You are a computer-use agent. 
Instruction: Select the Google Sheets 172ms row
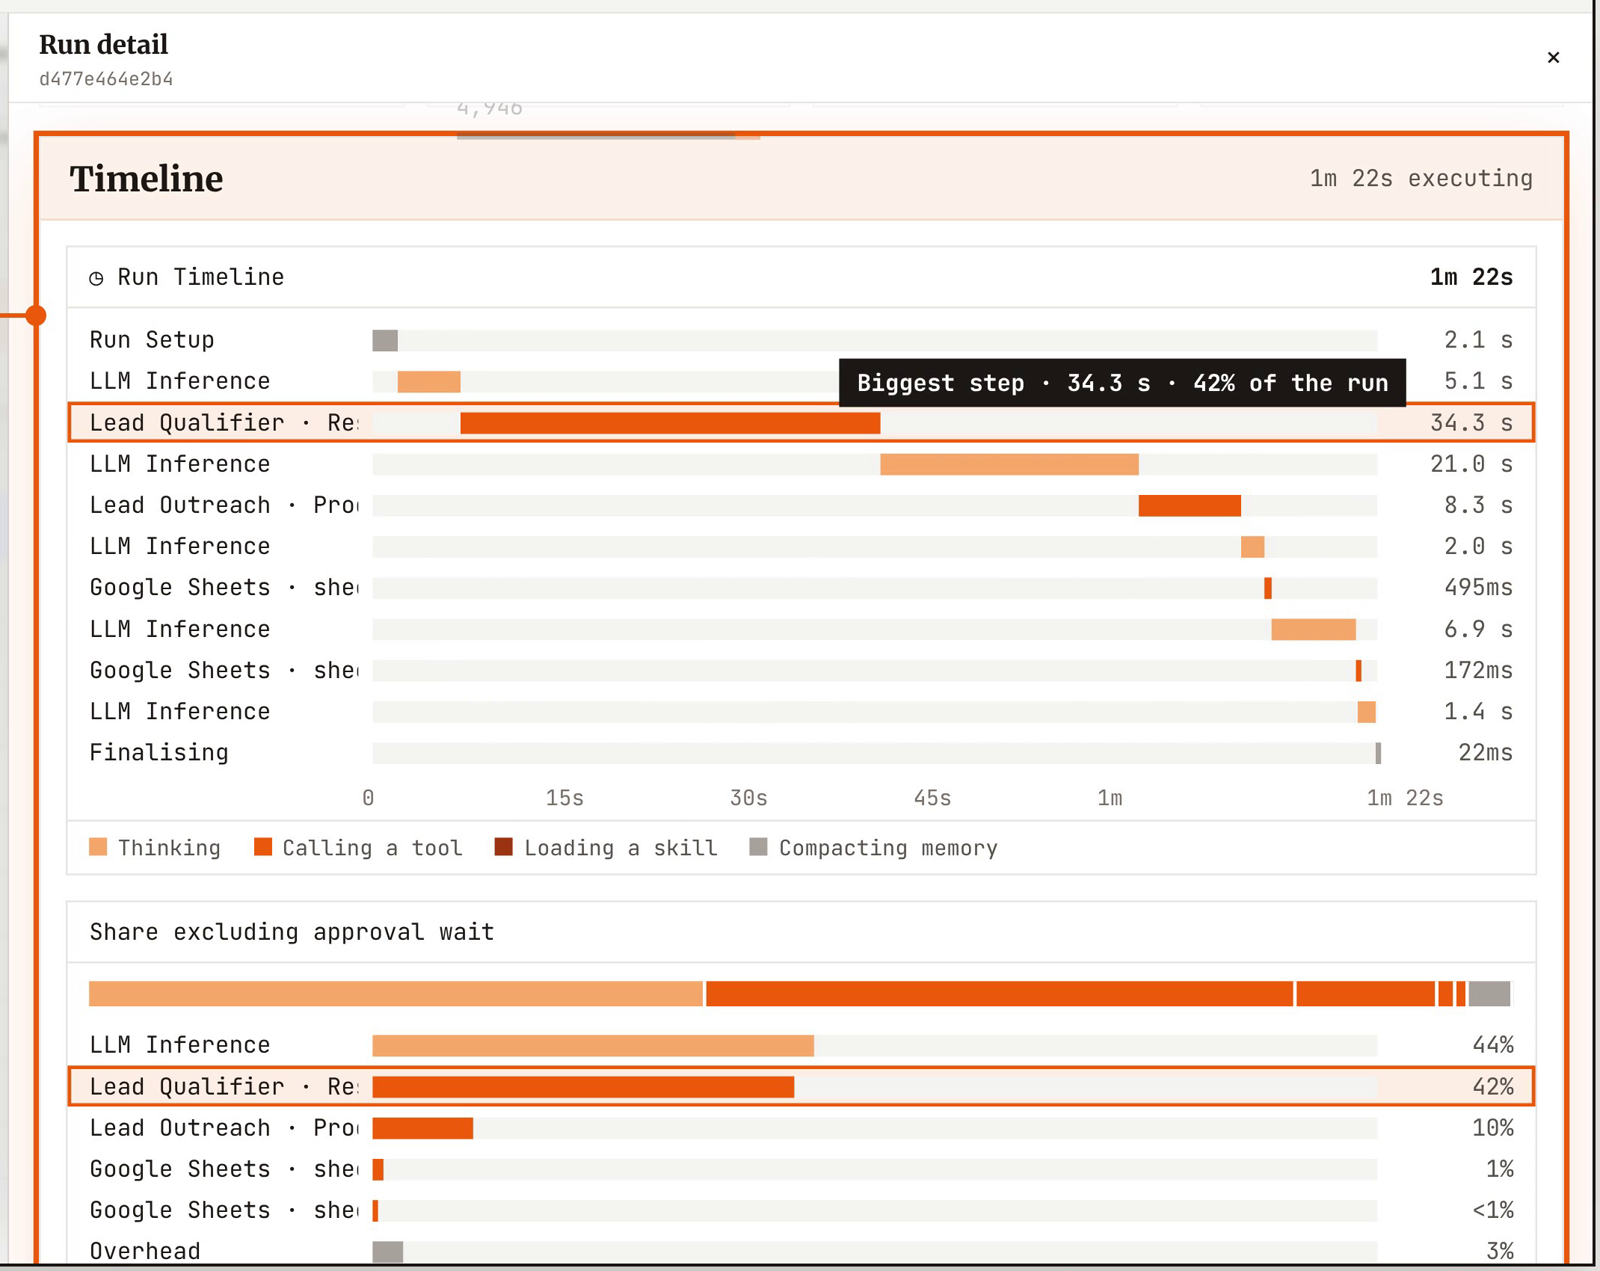(x=801, y=670)
